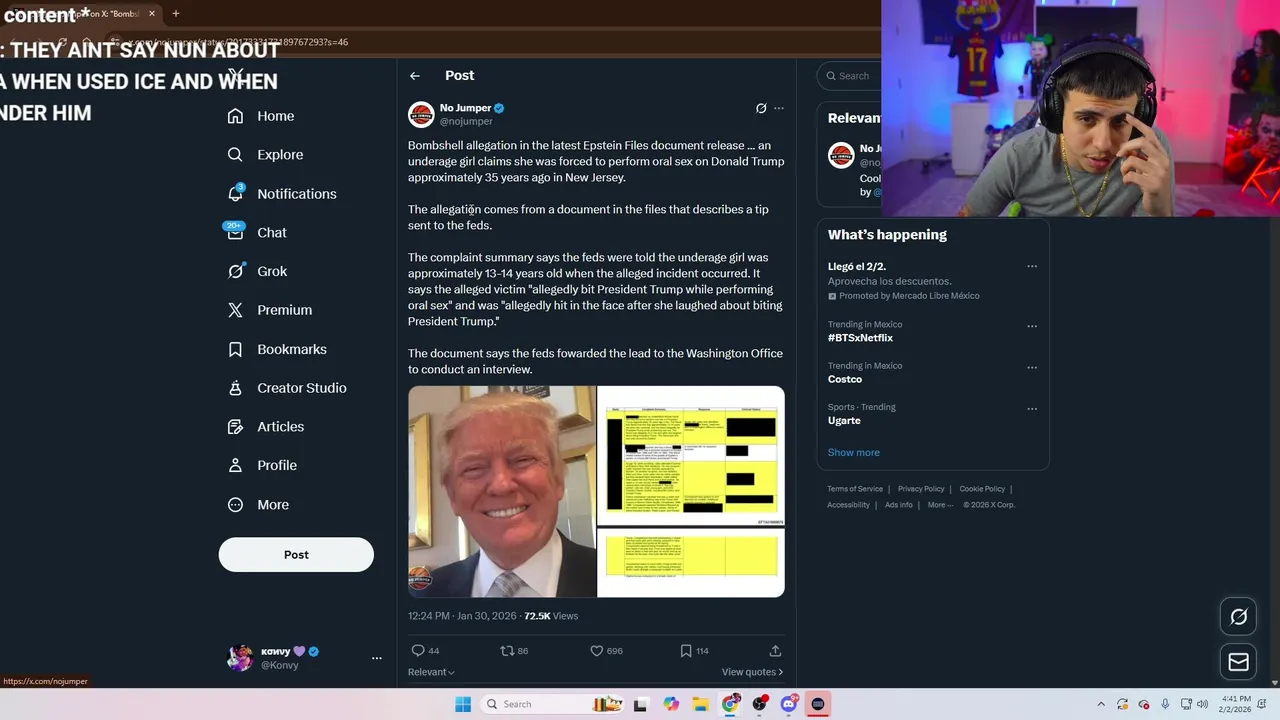Open floating Grok button at right

[1238, 617]
